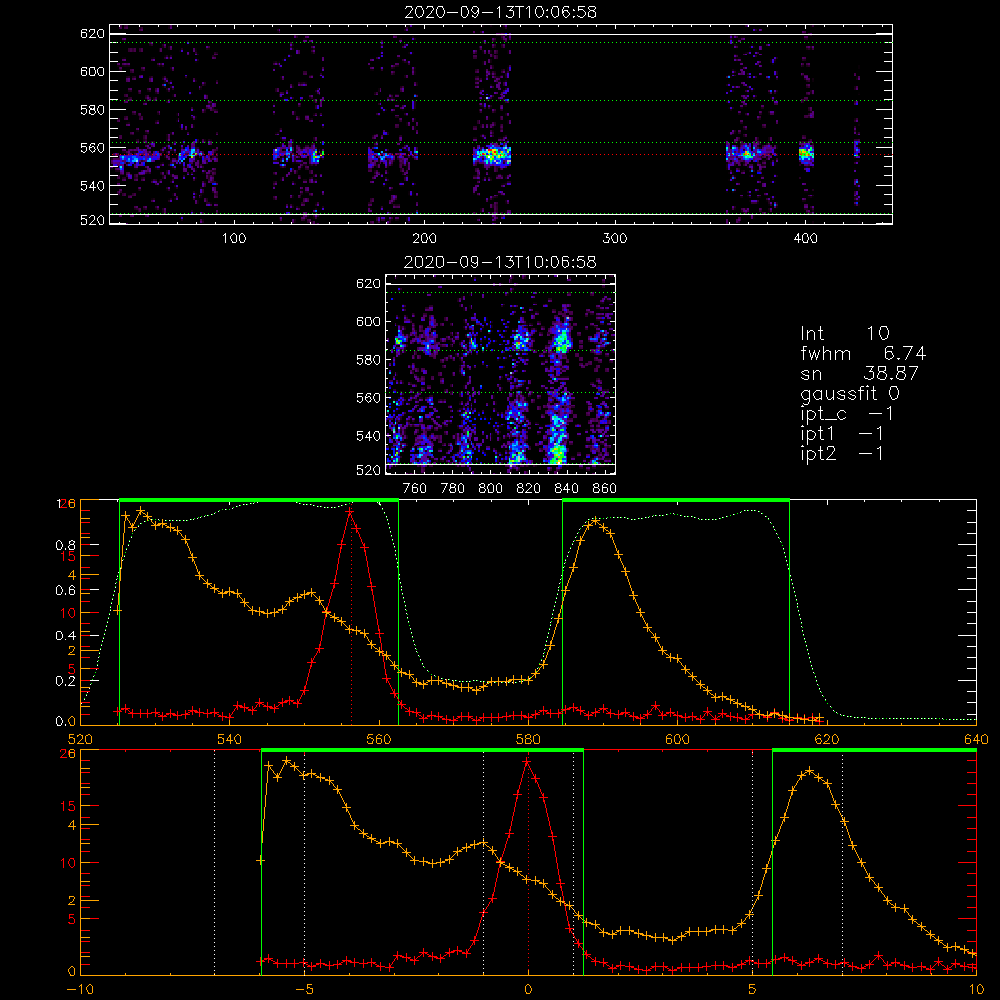
Task: Click y-axis label 580 on middle image
Action: tap(369, 360)
